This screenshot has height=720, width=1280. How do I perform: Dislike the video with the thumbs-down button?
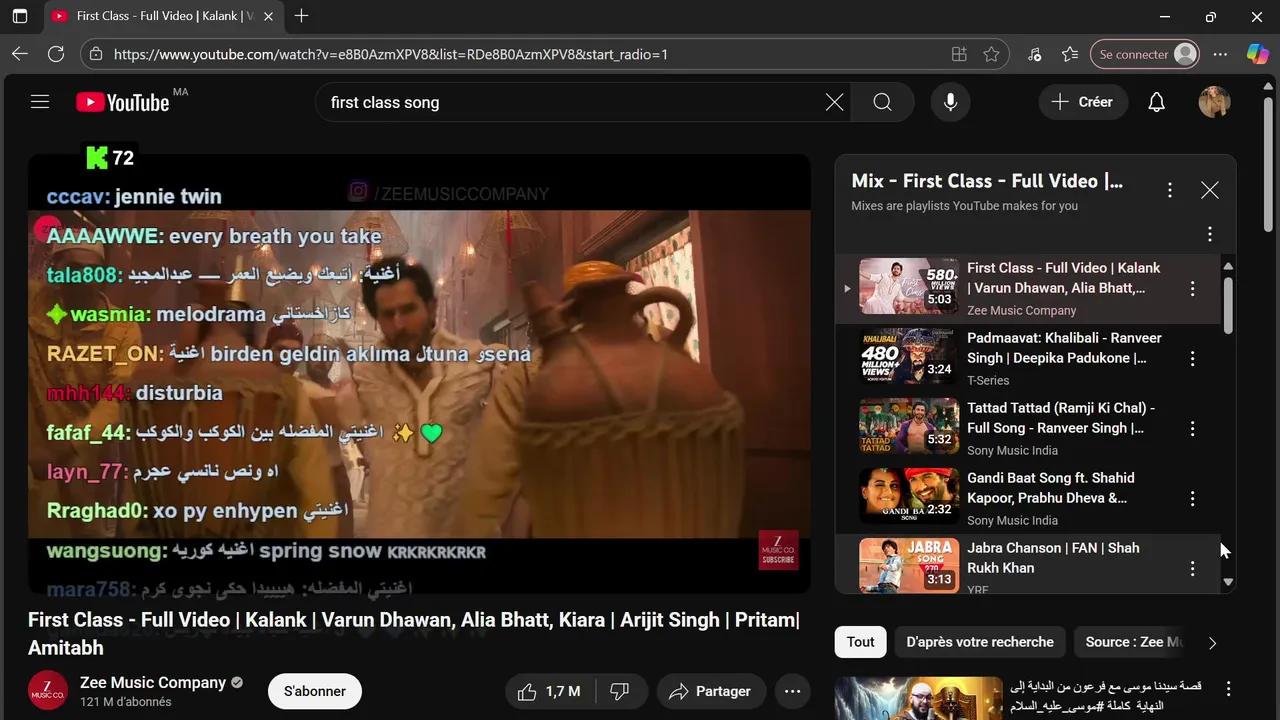[x=620, y=691]
